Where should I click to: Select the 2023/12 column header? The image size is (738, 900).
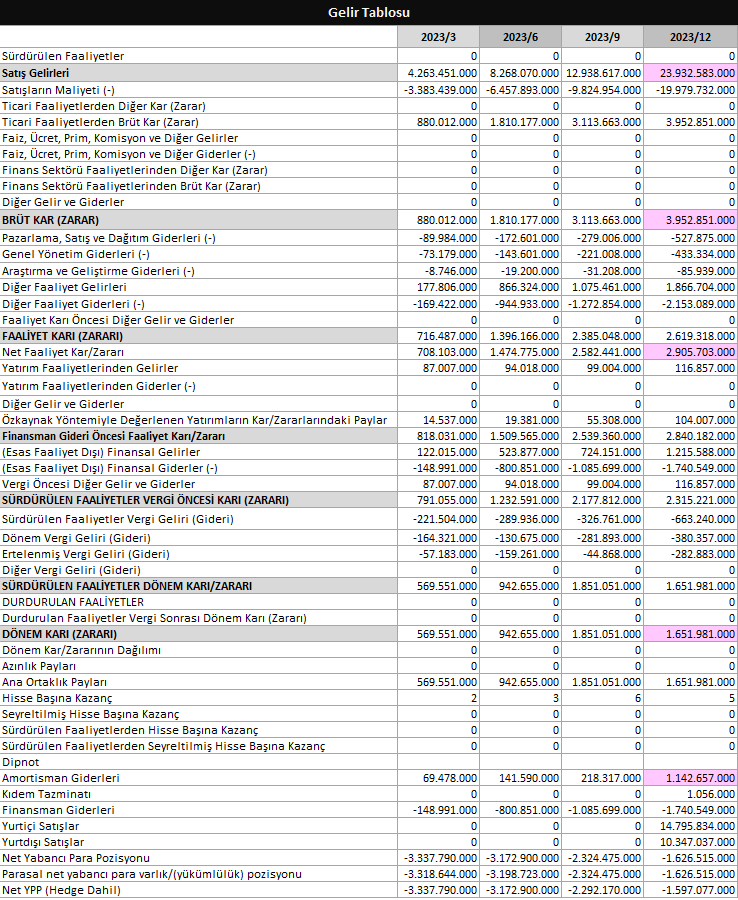(x=690, y=37)
